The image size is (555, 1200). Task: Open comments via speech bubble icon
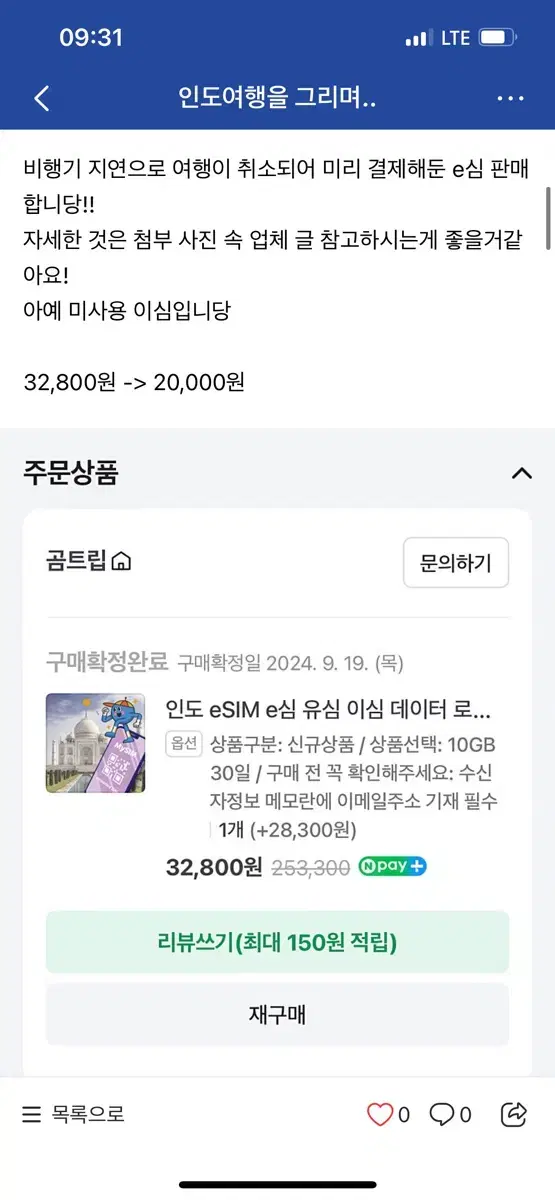click(441, 1114)
